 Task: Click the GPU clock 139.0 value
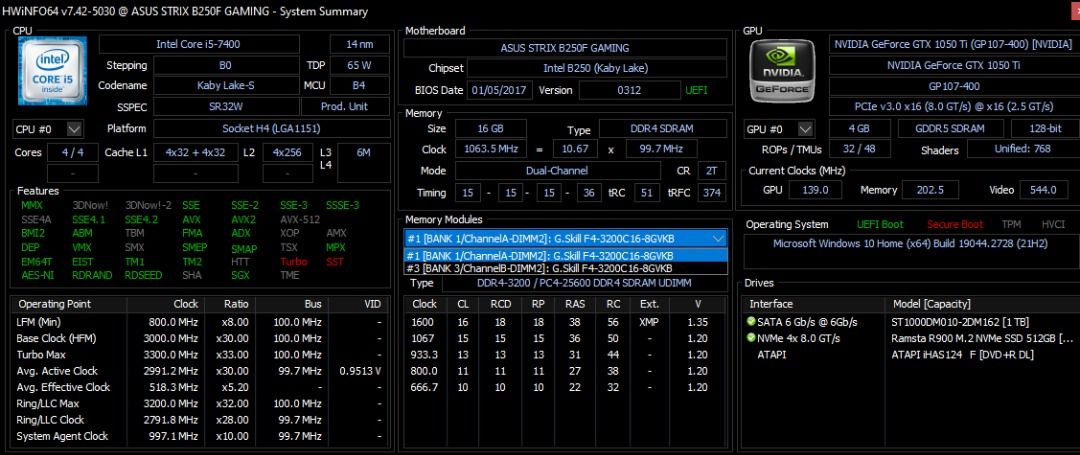pyautogui.click(x=814, y=191)
